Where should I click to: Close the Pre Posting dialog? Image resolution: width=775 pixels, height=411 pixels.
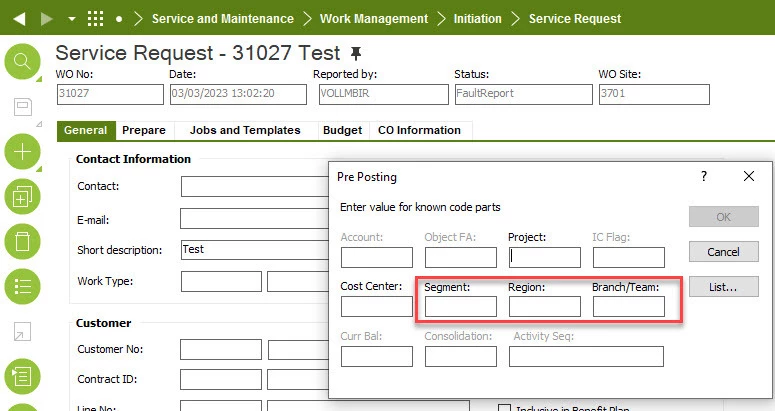coord(749,176)
